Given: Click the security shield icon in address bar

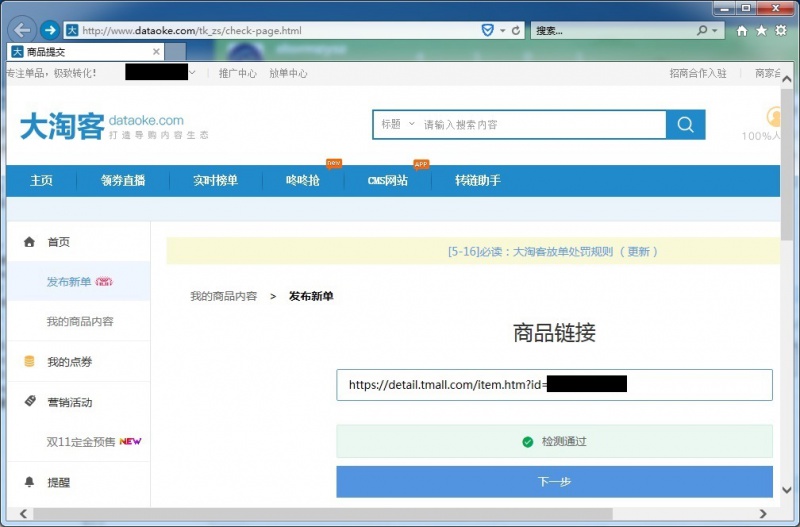Looking at the screenshot, I should pos(488,31).
